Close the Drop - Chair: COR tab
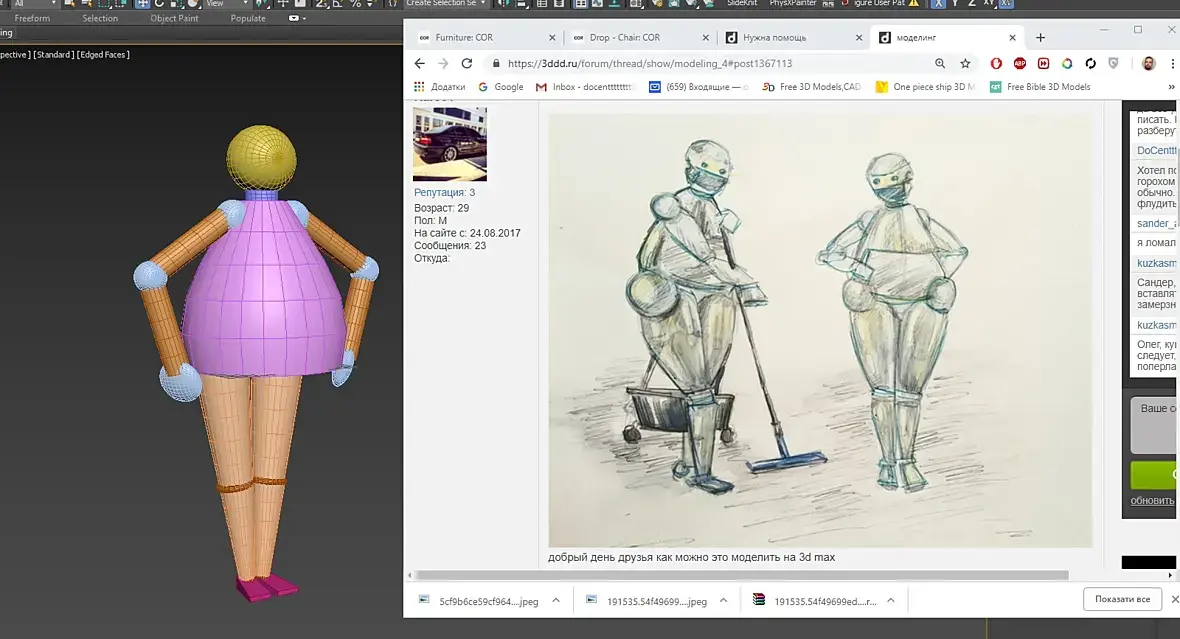 (705, 38)
